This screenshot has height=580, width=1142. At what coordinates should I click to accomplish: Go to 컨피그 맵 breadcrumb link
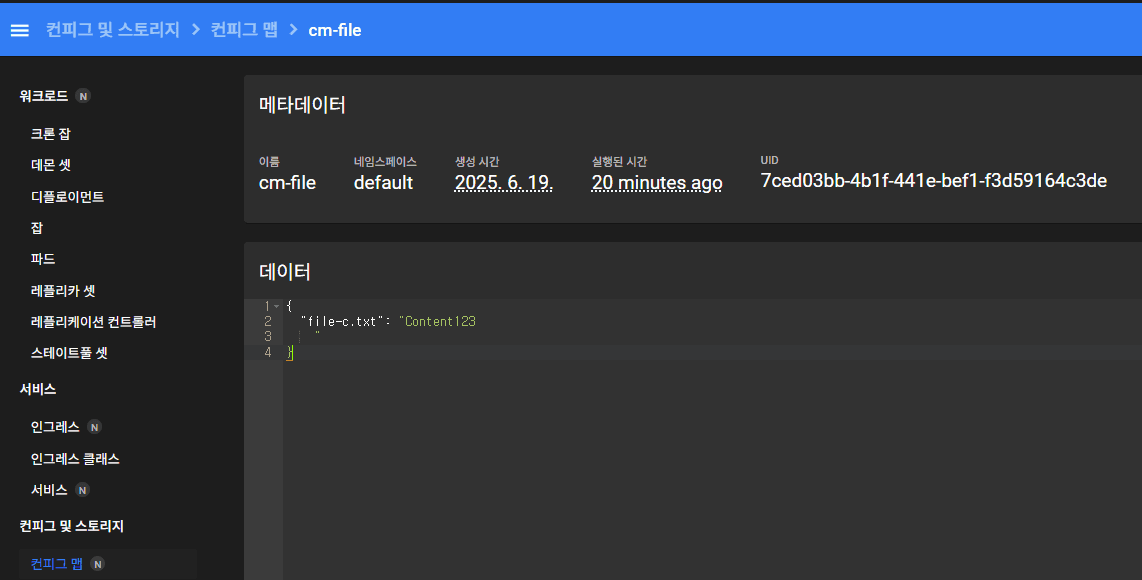click(x=244, y=30)
